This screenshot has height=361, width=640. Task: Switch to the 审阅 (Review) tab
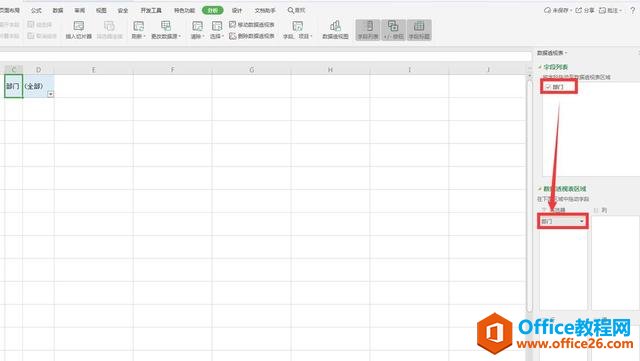click(x=80, y=10)
